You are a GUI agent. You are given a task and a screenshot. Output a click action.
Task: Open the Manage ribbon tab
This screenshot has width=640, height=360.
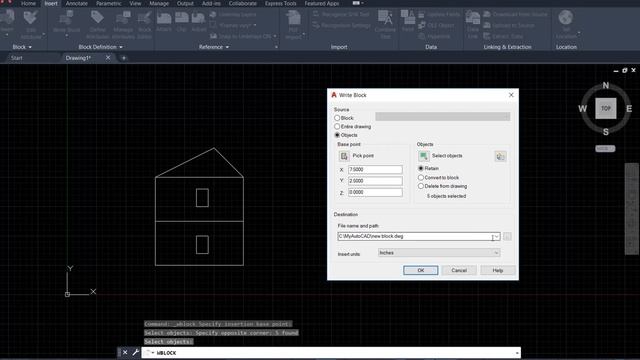tap(159, 3)
